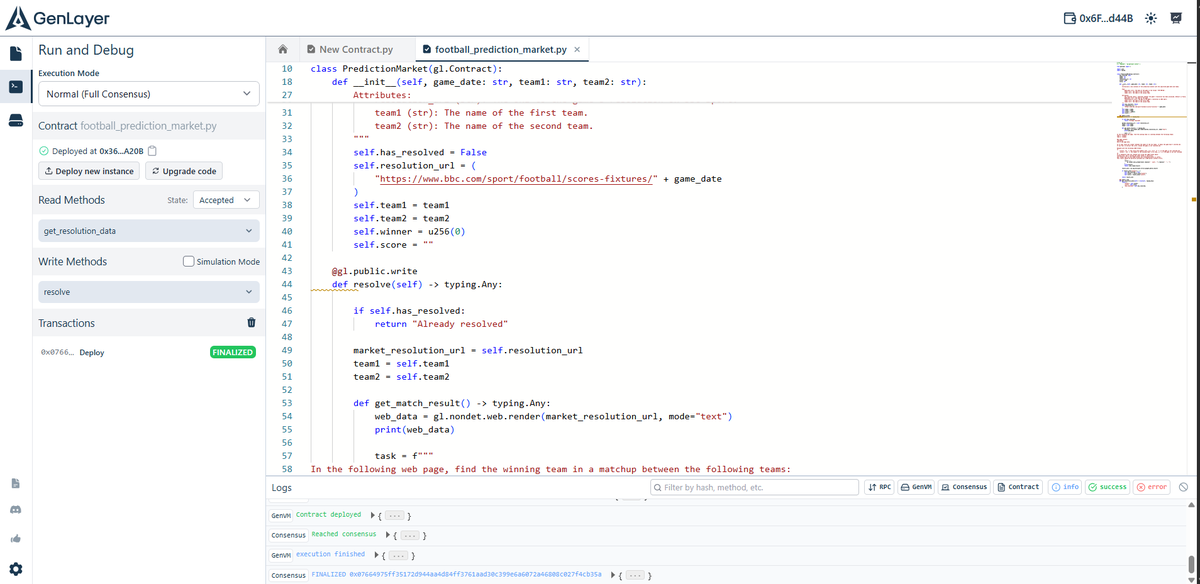
Task: Click the self.winner = u256(0) line
Action: (410, 231)
